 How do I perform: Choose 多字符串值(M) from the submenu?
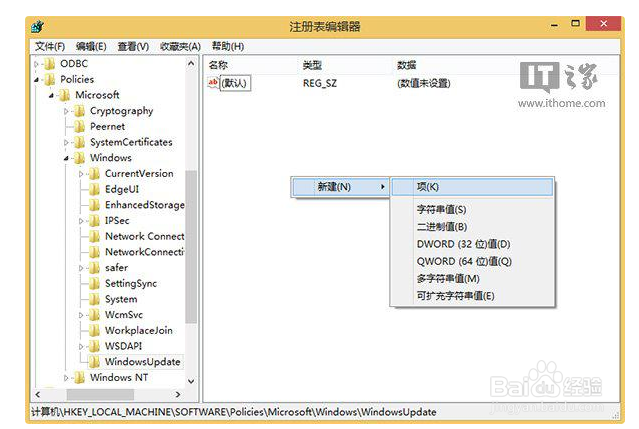click(448, 279)
